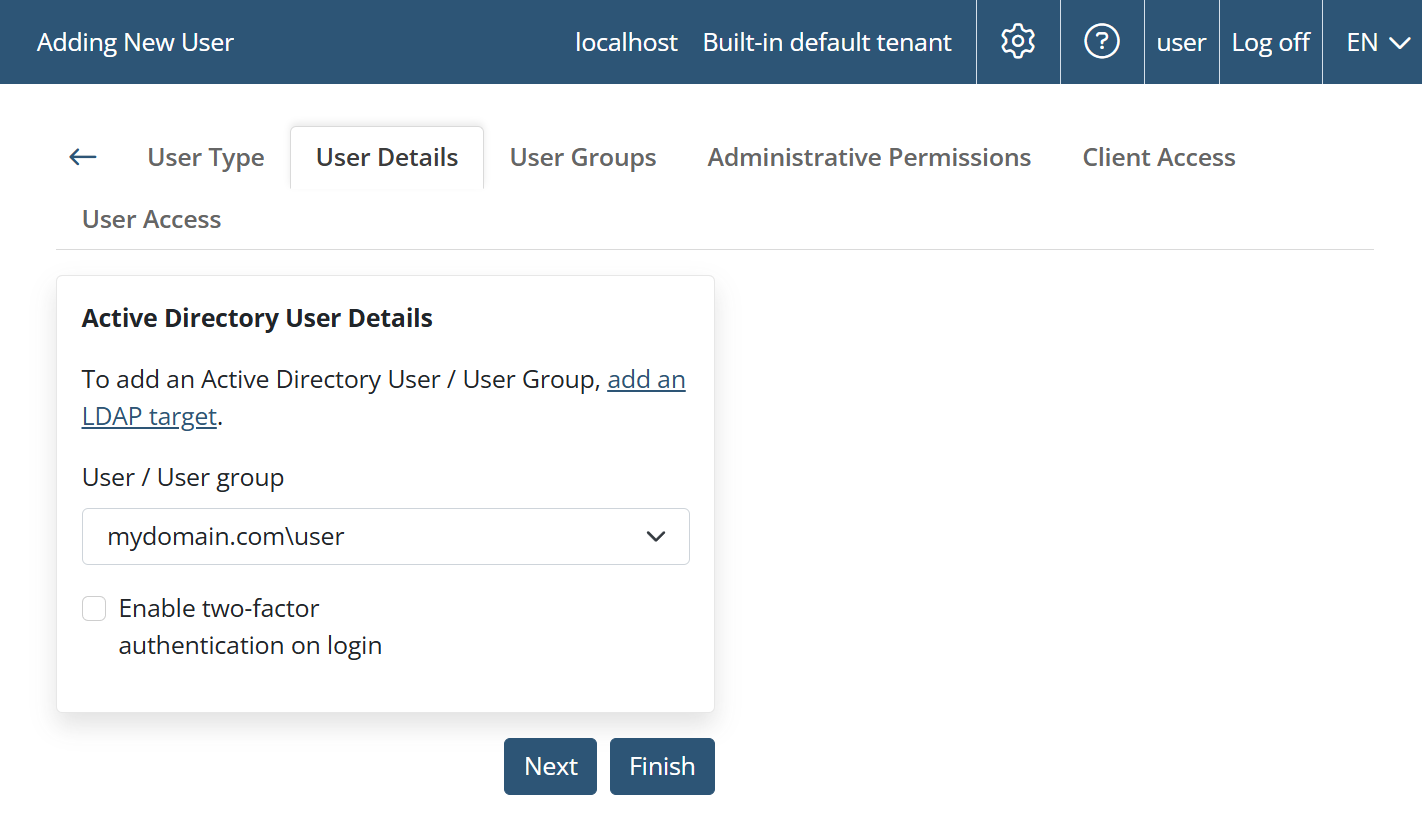Click the localhost server label
Image resolution: width=1422 pixels, height=823 pixels.
626,42
